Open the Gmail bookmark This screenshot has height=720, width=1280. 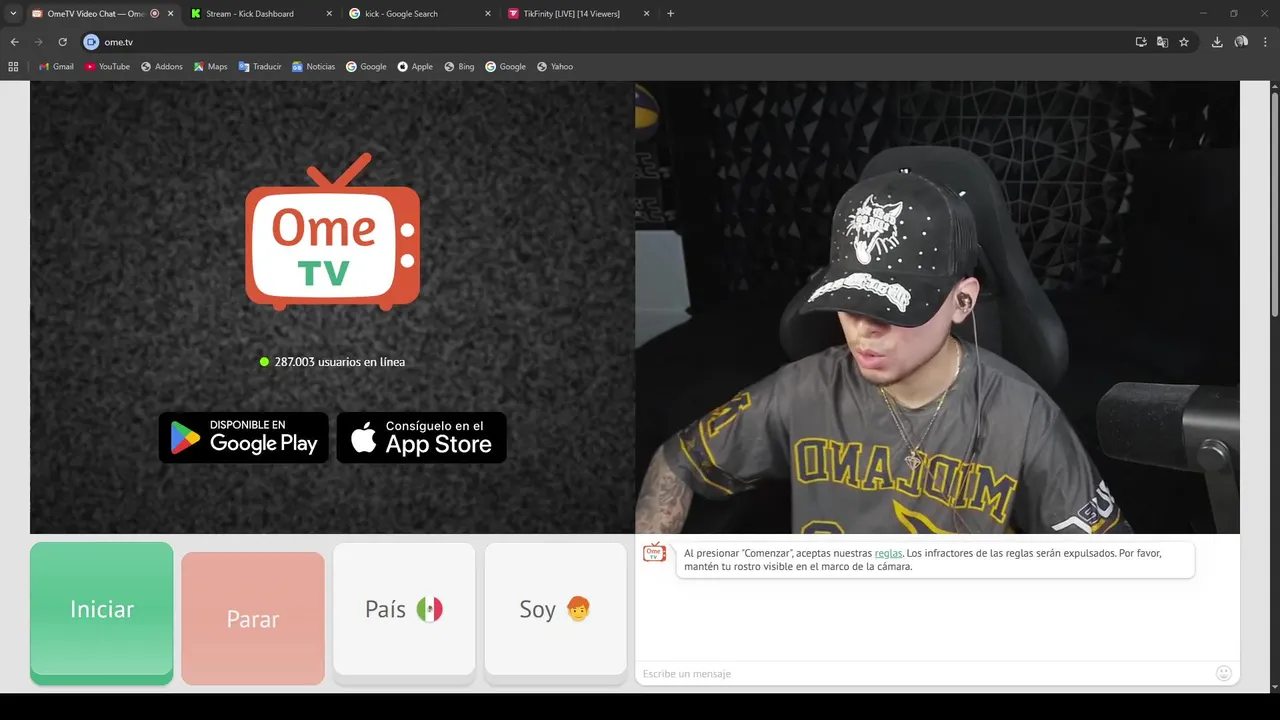56,67
